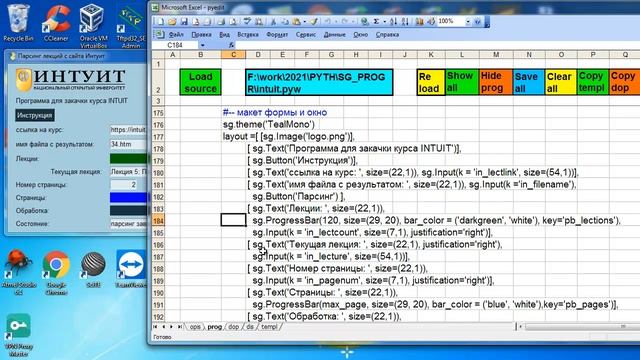This screenshot has width=640, height=360.
Task: Click the ссылка на курс input field
Action: point(128,130)
